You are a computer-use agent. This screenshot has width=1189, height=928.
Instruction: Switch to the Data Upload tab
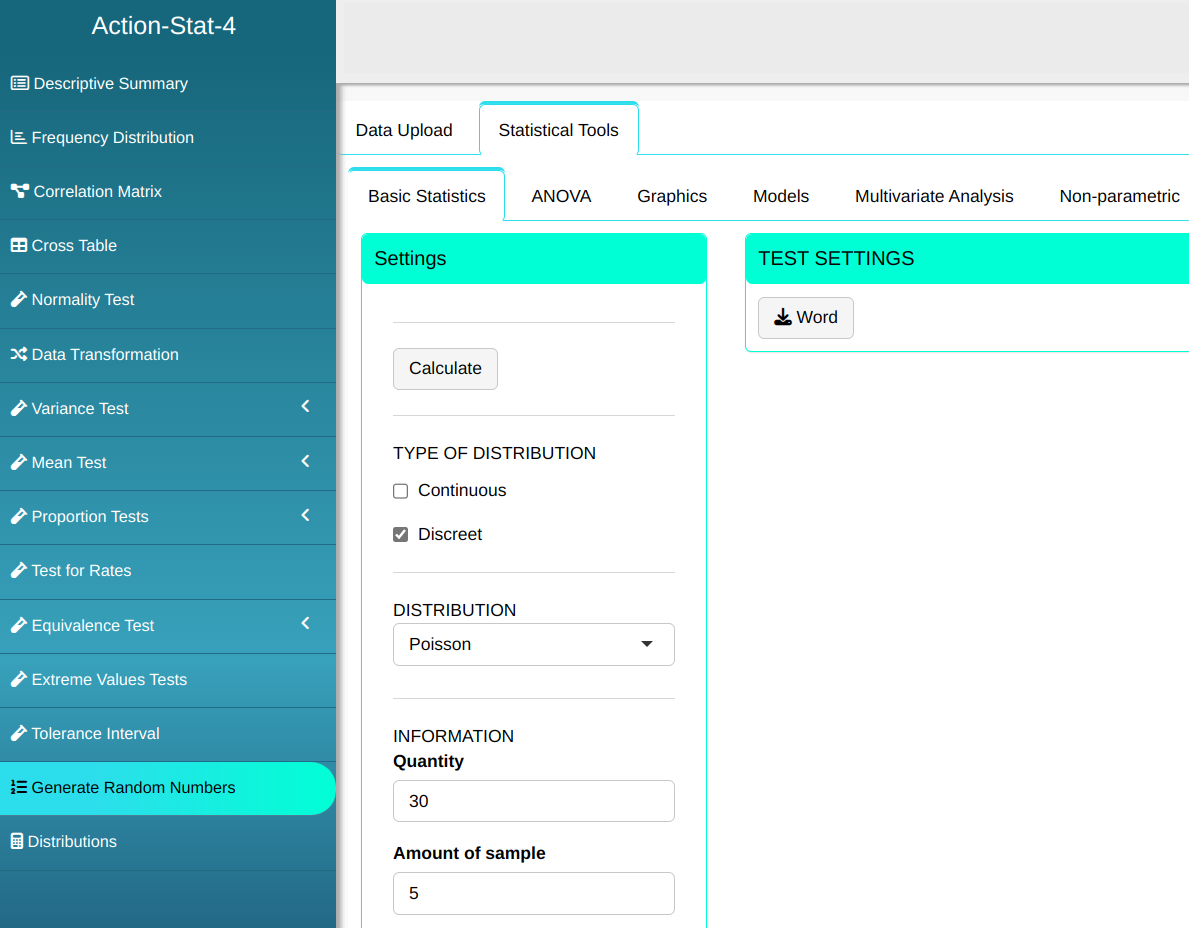tap(404, 130)
